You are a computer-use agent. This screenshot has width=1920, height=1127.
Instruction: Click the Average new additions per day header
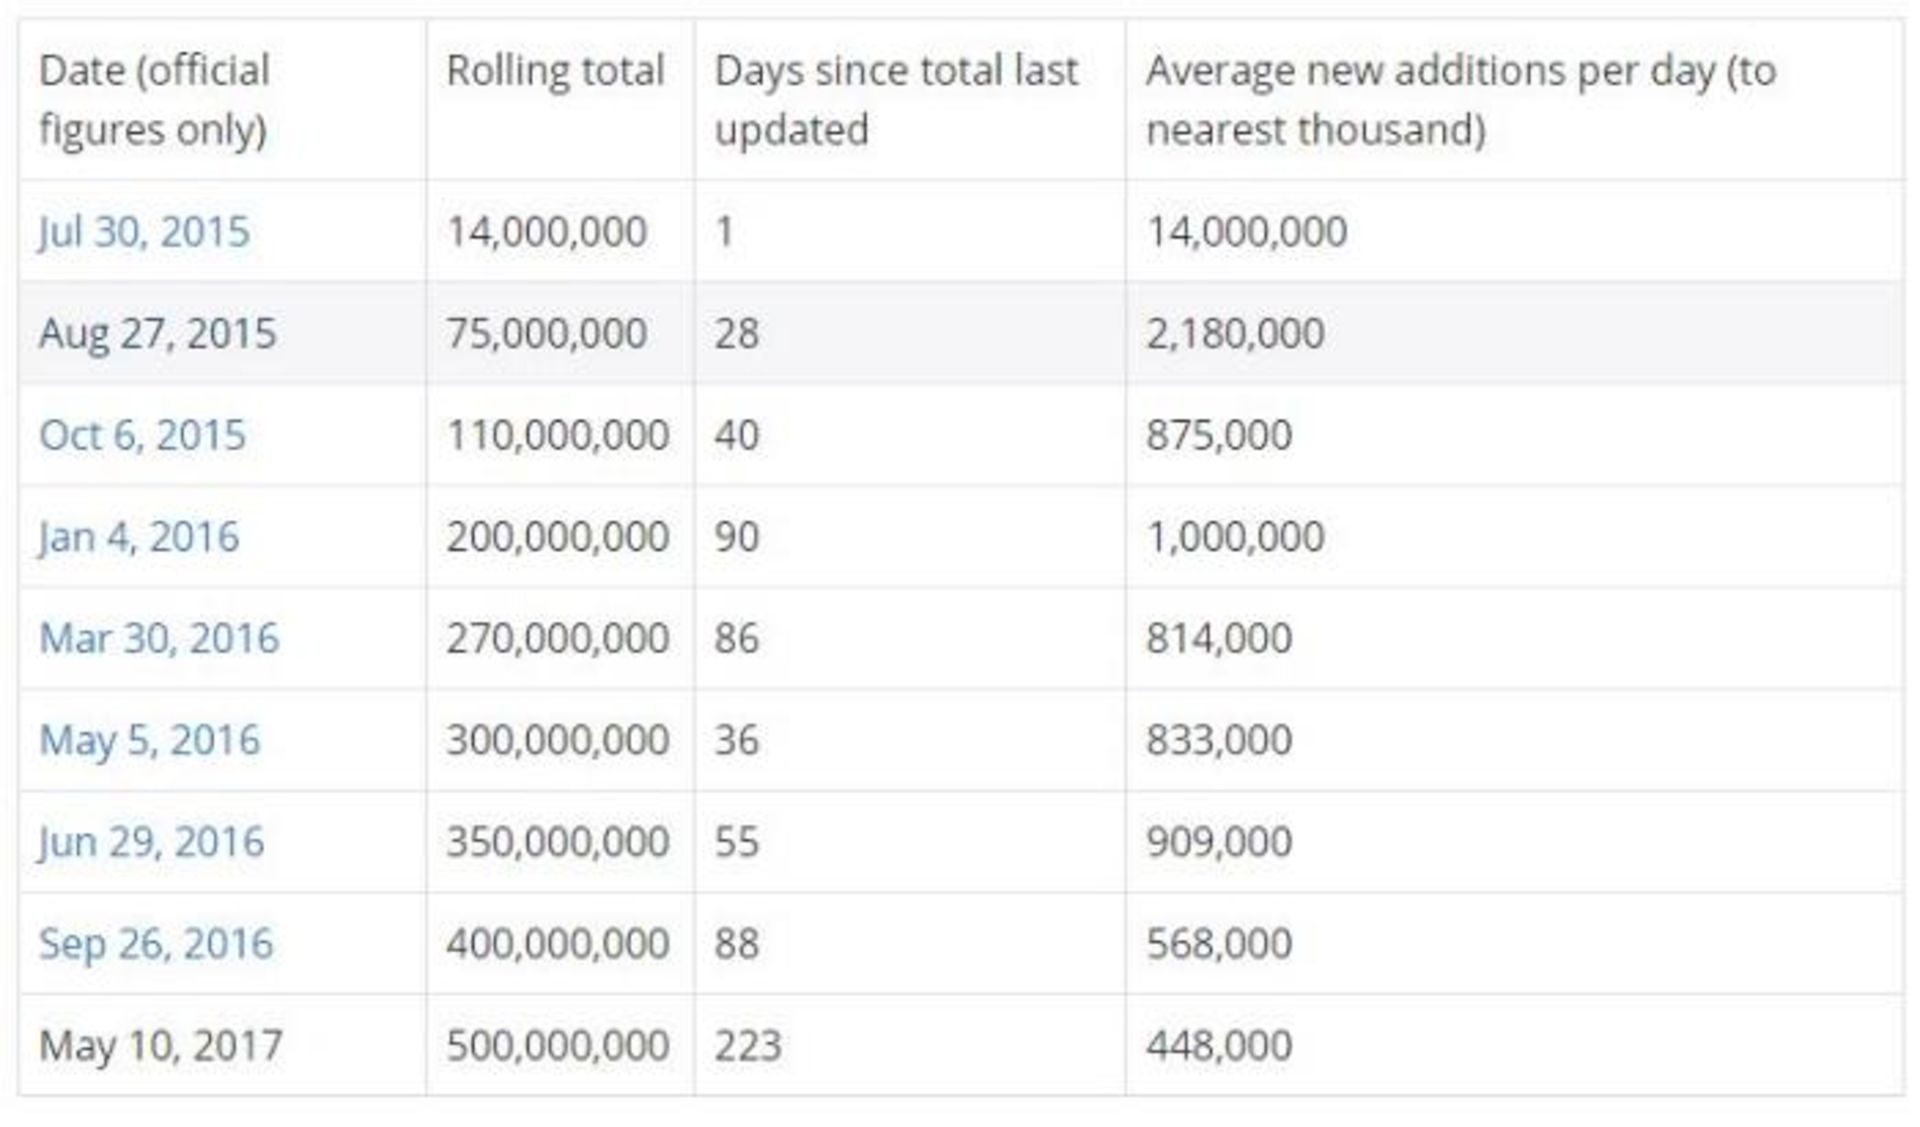(1460, 100)
